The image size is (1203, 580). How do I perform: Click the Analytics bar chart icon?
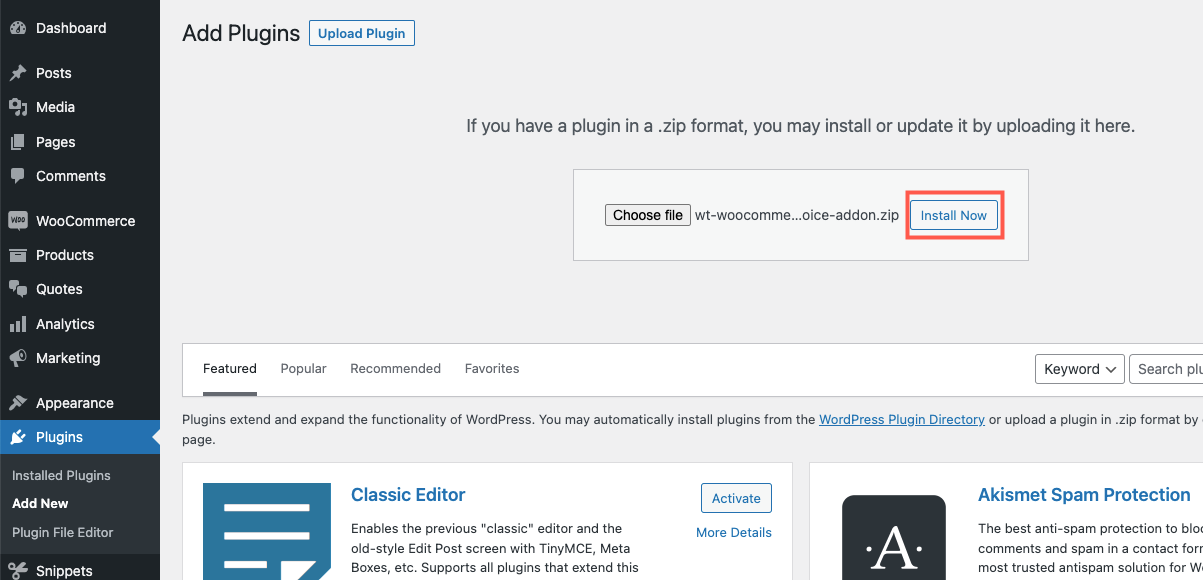point(18,324)
